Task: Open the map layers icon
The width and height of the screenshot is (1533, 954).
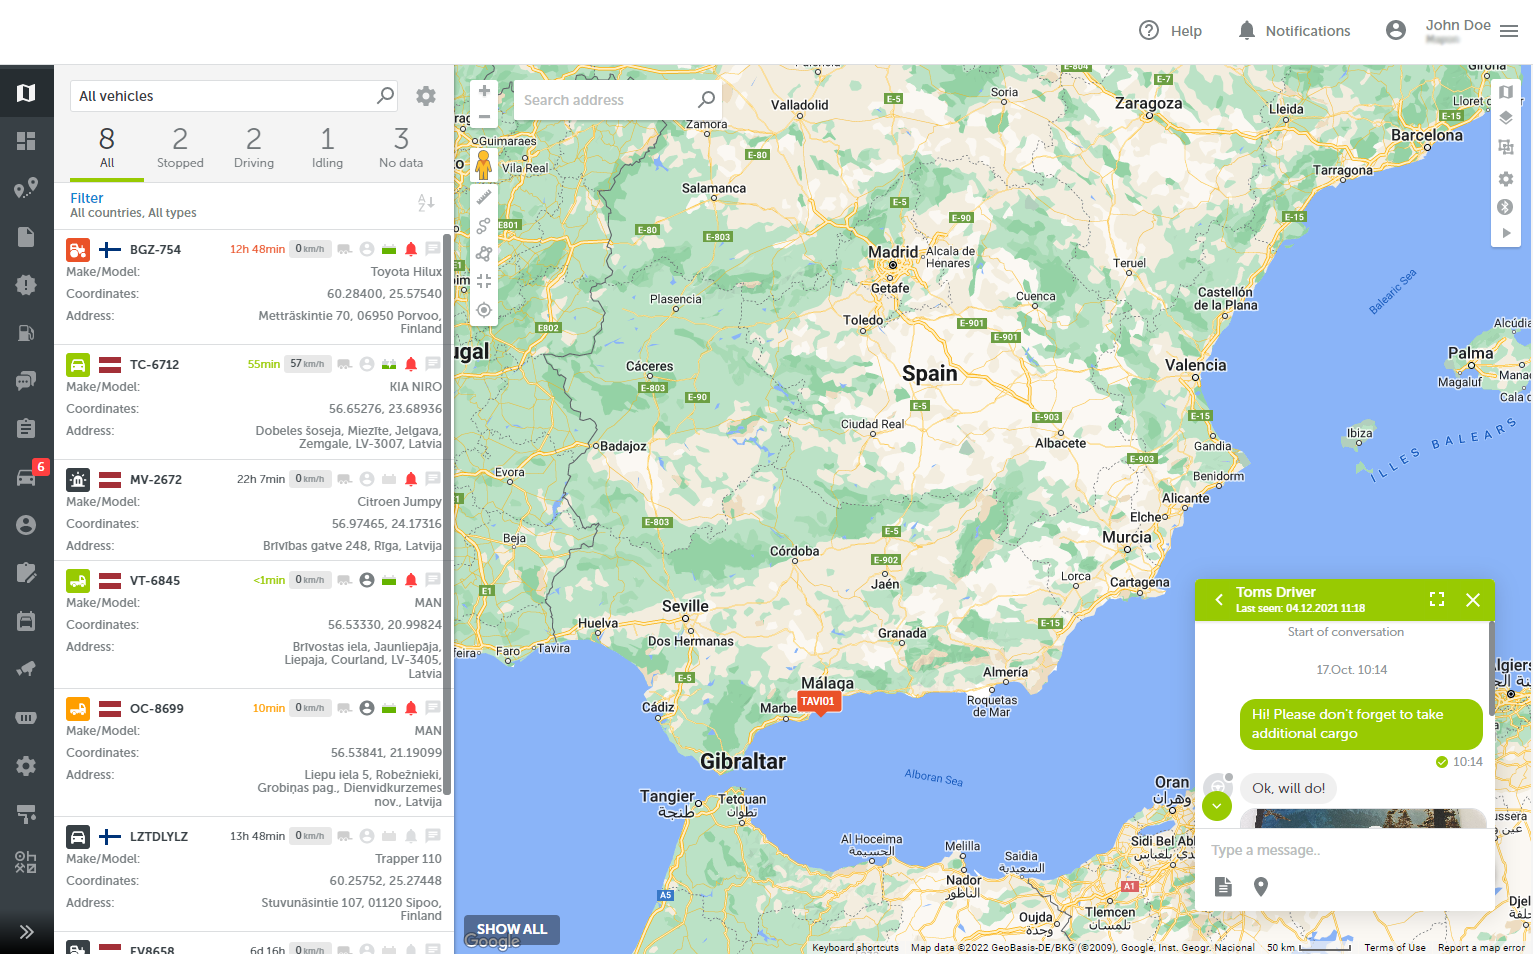Action: pos(1505,118)
